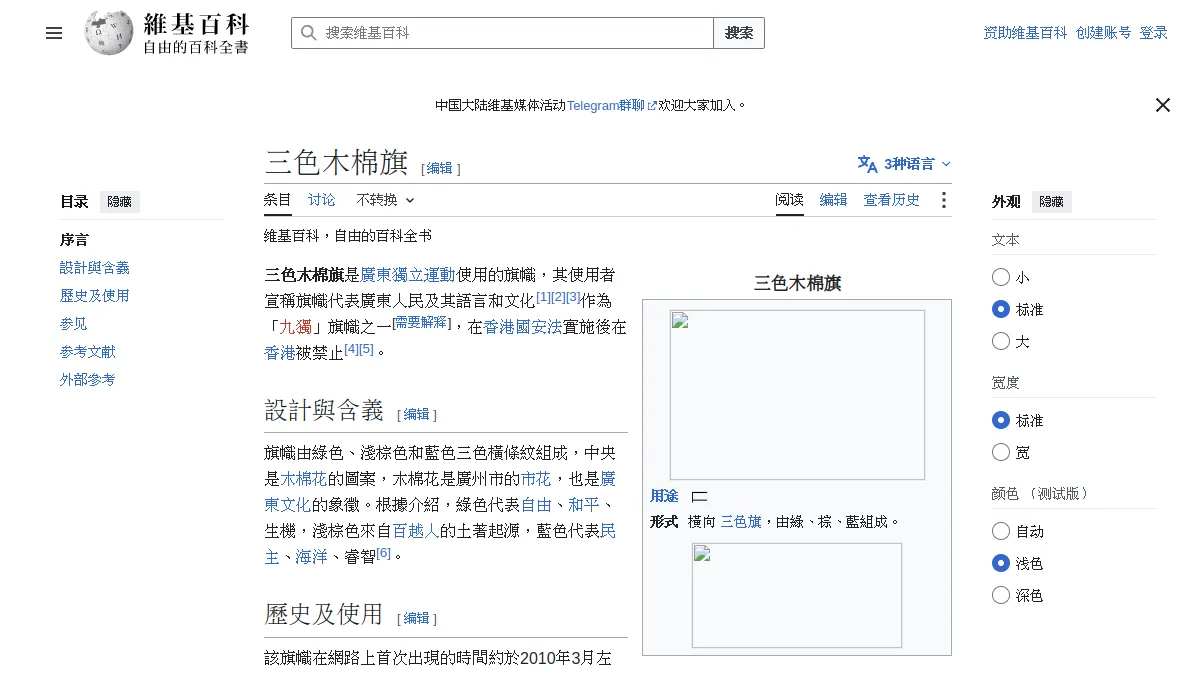
Task: Click the 登录 login link
Action: pyautogui.click(x=1154, y=33)
